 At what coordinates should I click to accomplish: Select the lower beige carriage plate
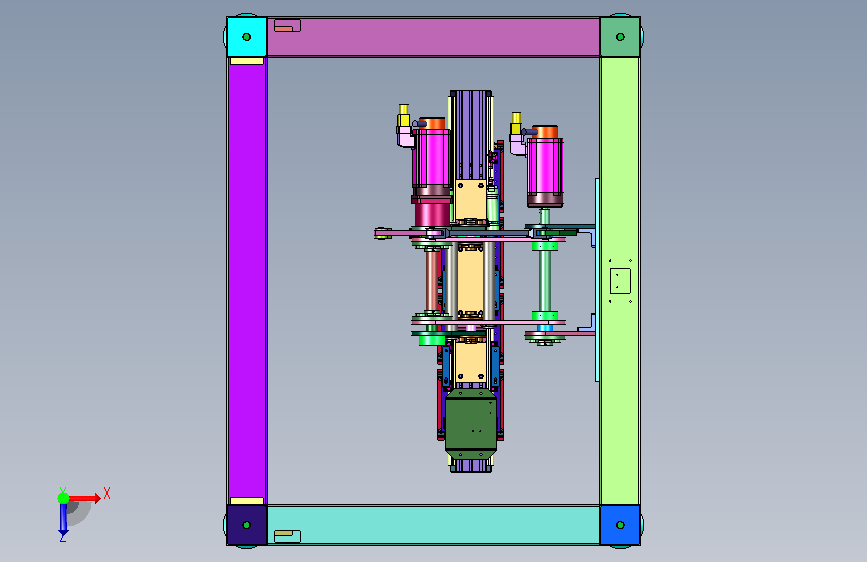pyautogui.click(x=471, y=362)
